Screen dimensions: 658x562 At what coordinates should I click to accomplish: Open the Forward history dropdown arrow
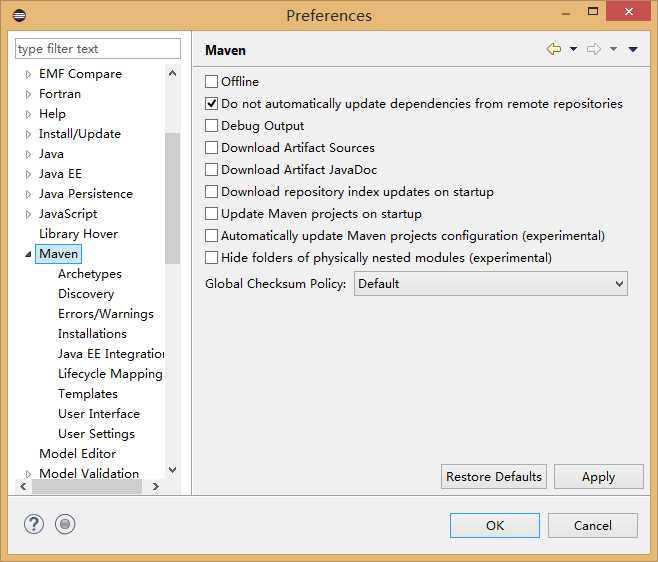[613, 49]
